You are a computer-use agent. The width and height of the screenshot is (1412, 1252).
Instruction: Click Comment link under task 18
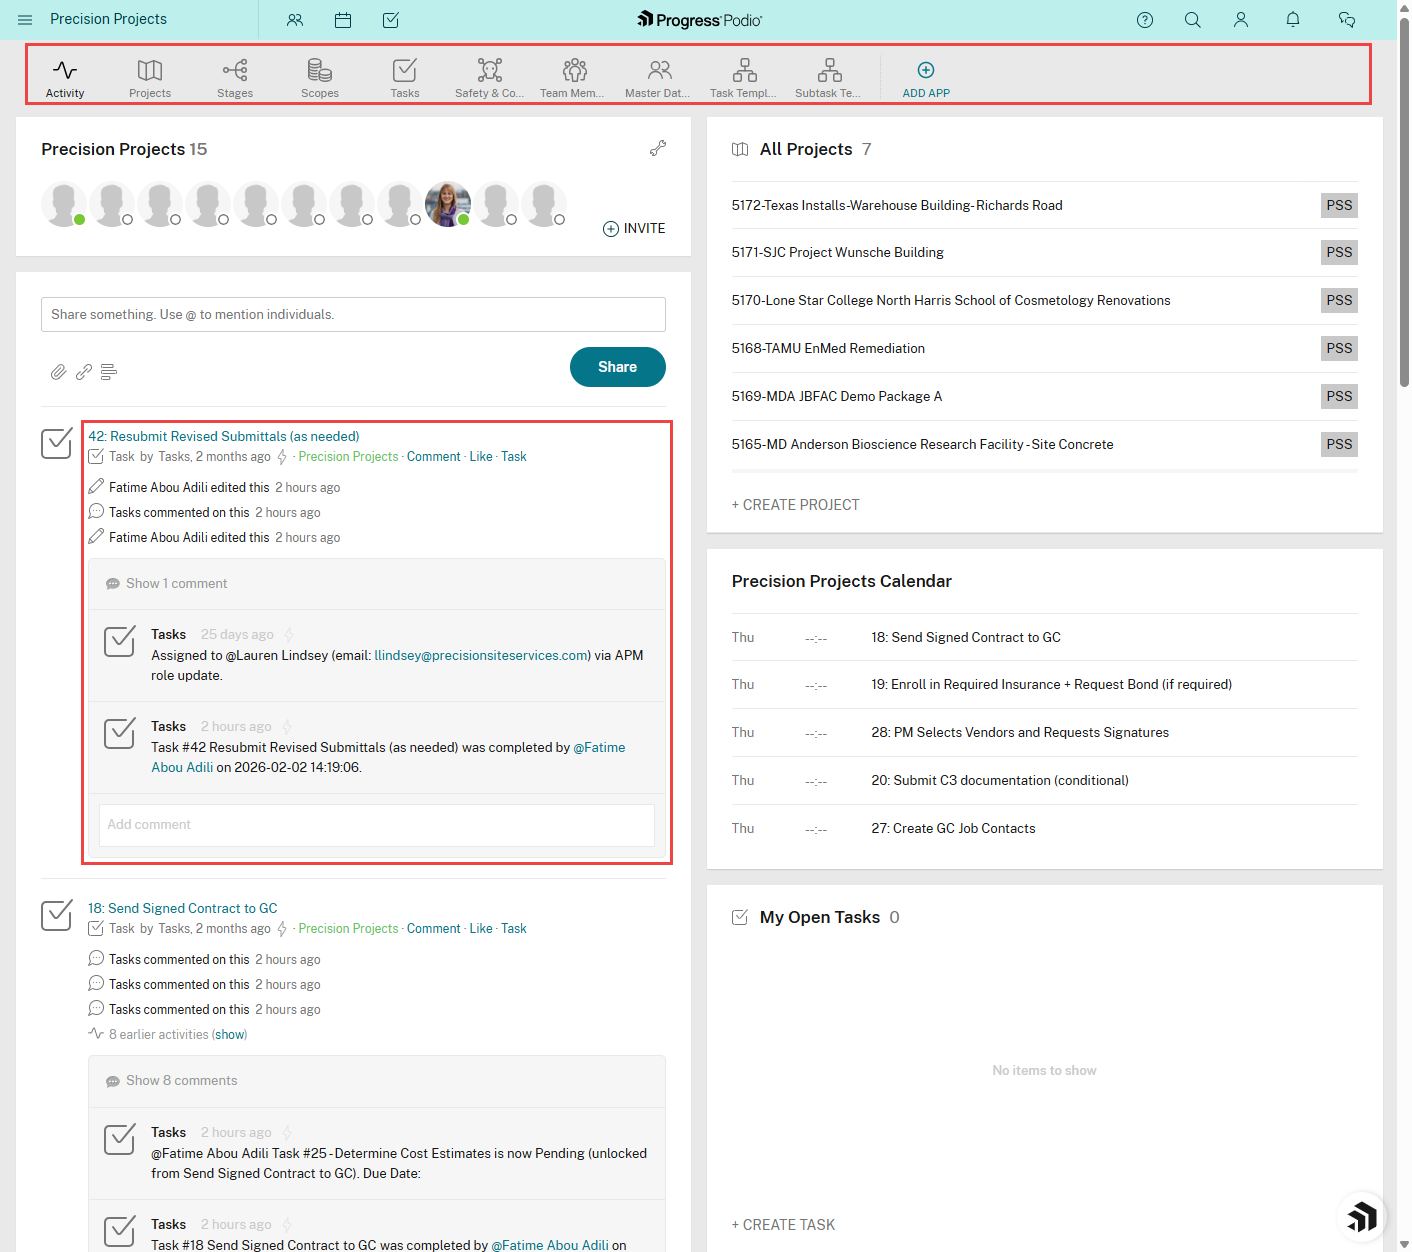click(x=434, y=928)
